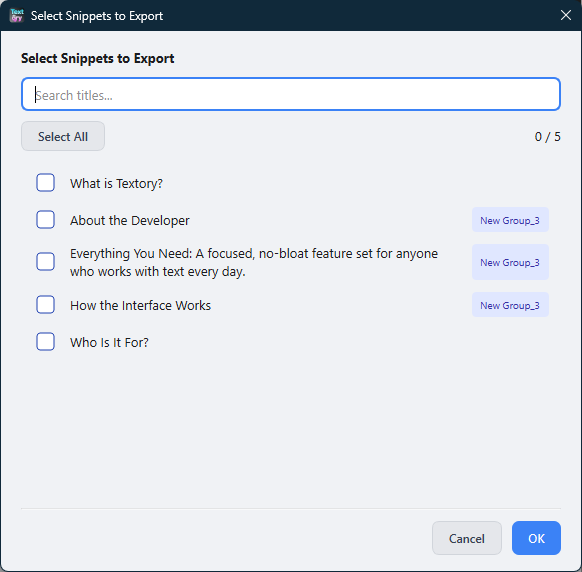The width and height of the screenshot is (582, 572).
Task: Check the 'What is Textory?' checkbox
Action: tap(45, 183)
